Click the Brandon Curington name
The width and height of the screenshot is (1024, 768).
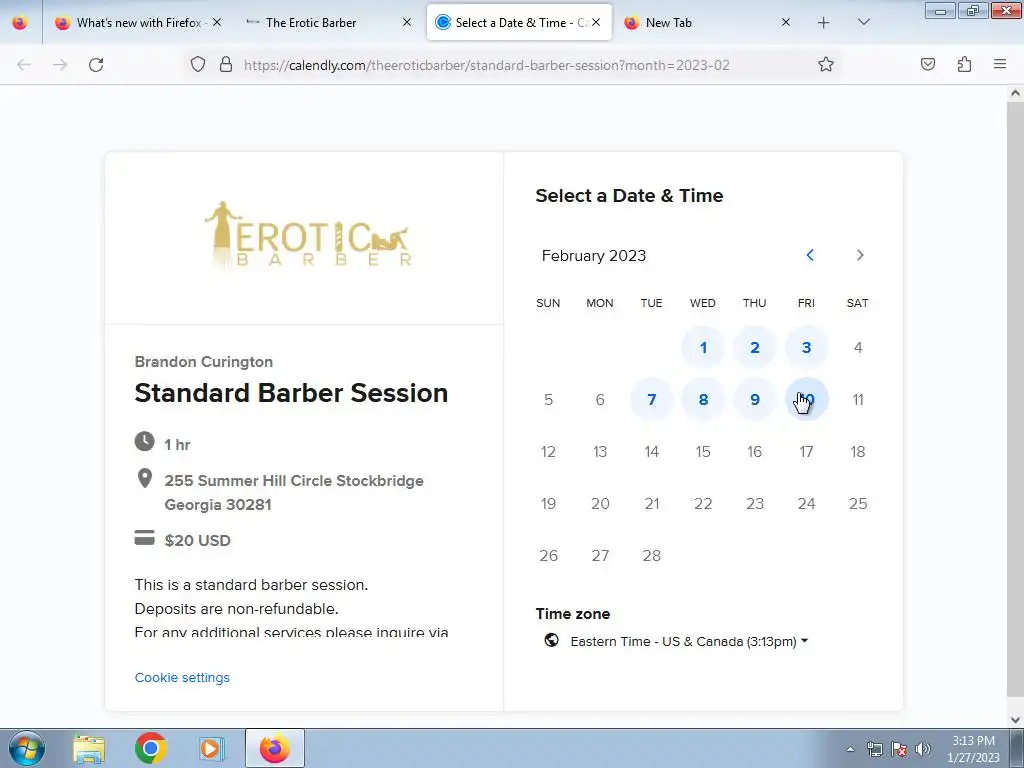tap(204, 362)
